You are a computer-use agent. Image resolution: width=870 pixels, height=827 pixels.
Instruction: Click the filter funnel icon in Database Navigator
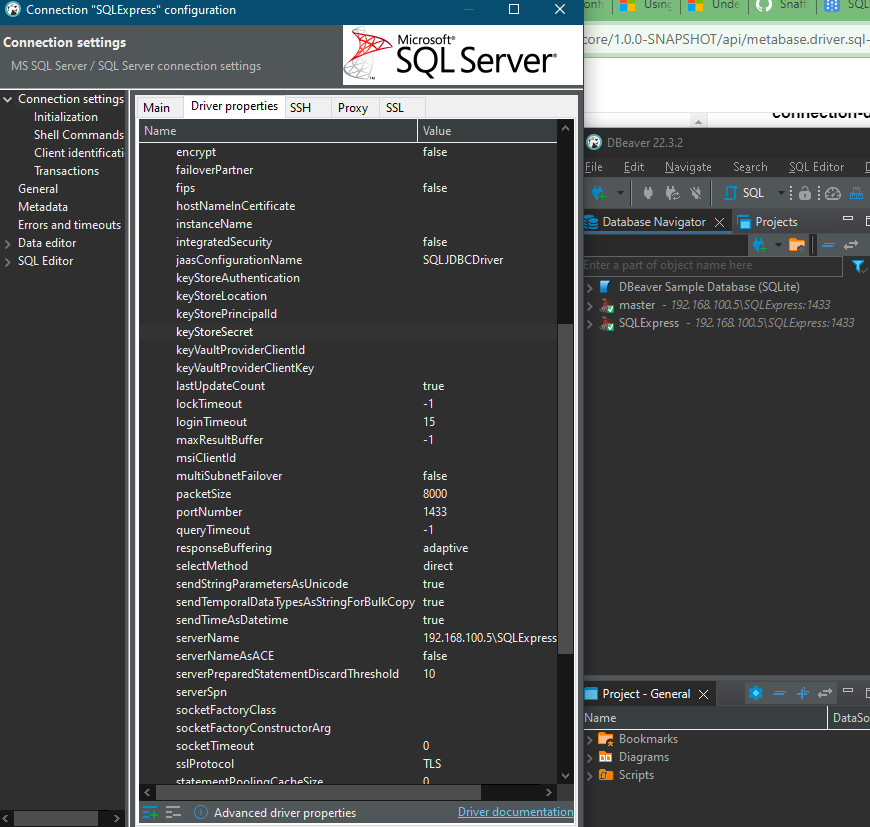pos(859,266)
